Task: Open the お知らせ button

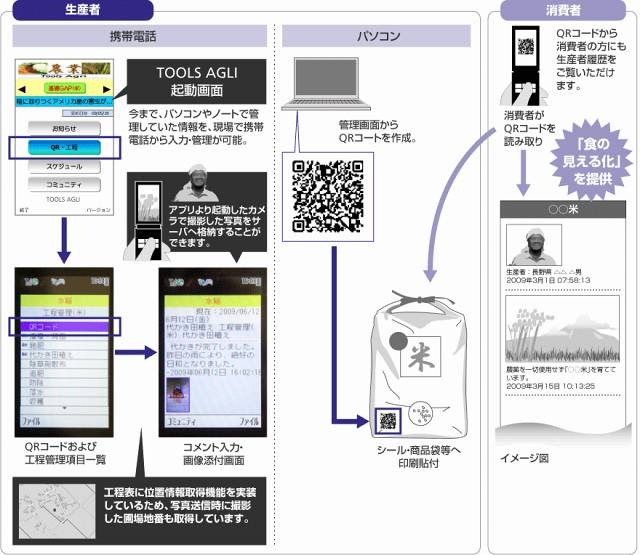Action: tap(64, 129)
